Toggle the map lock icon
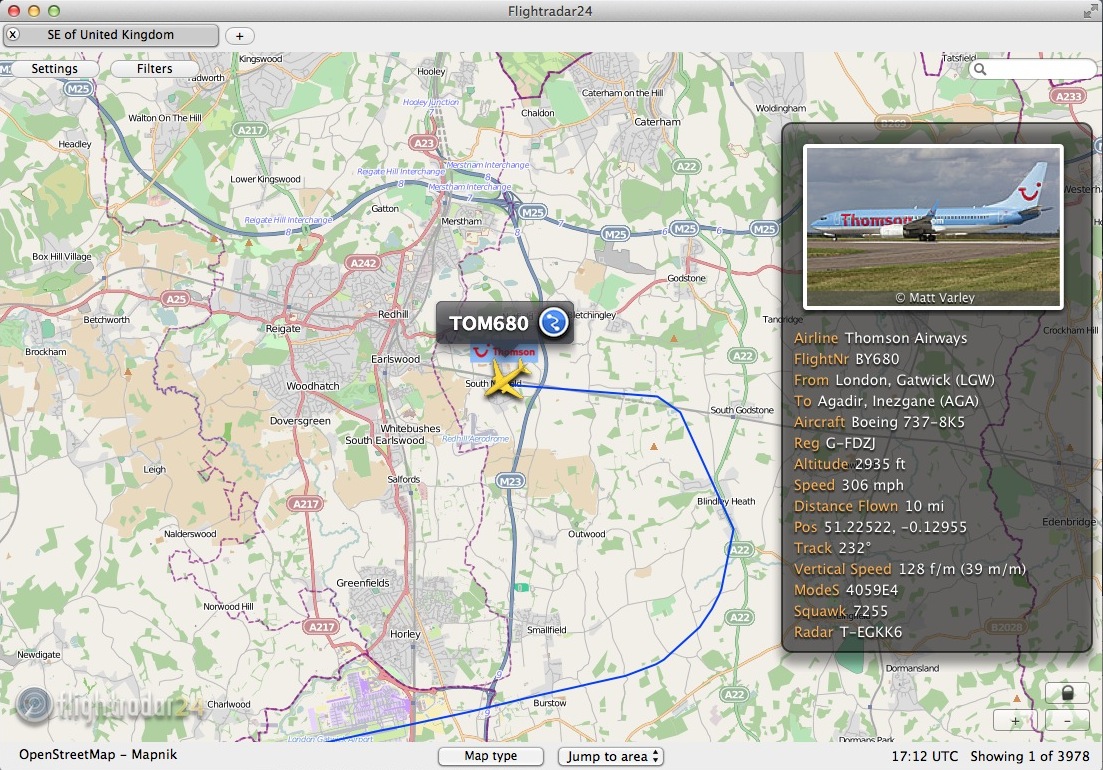 (1067, 693)
